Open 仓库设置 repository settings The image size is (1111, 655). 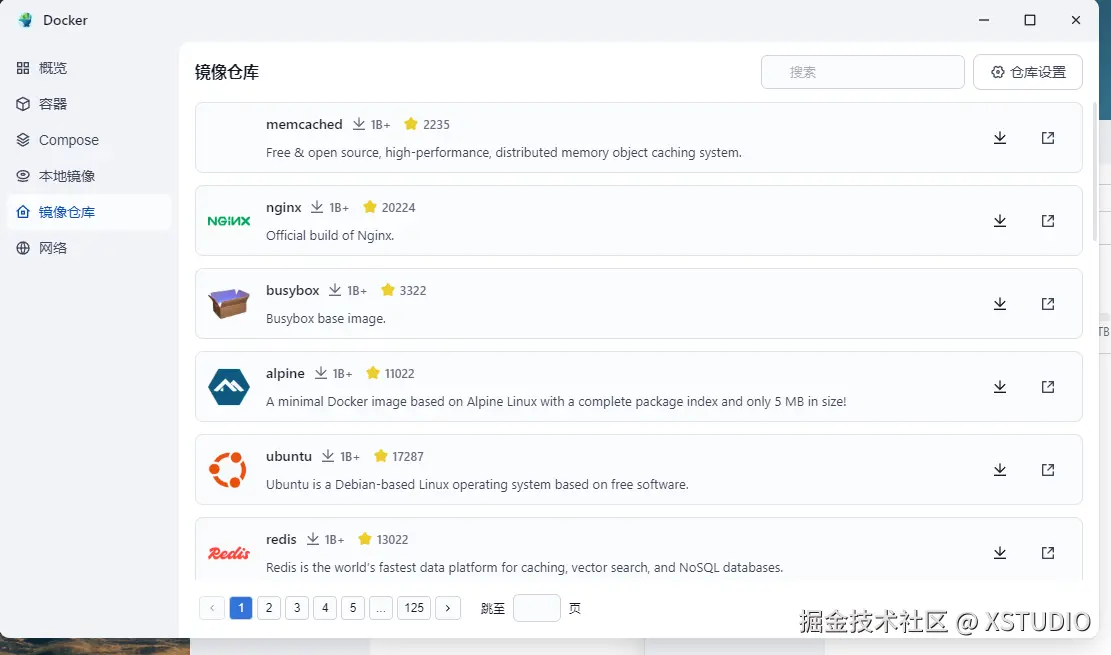1027,72
